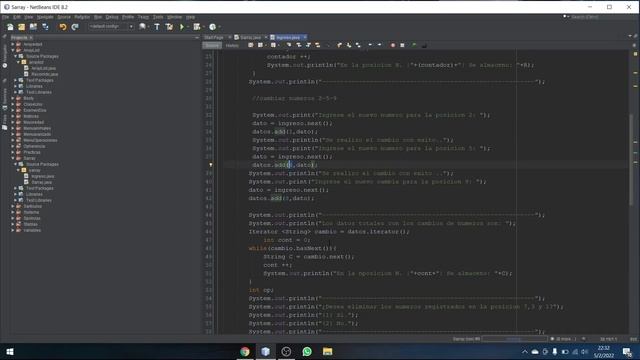
Task: Open the dropdown arrow beside Profile icon
Action: pos(219,27)
